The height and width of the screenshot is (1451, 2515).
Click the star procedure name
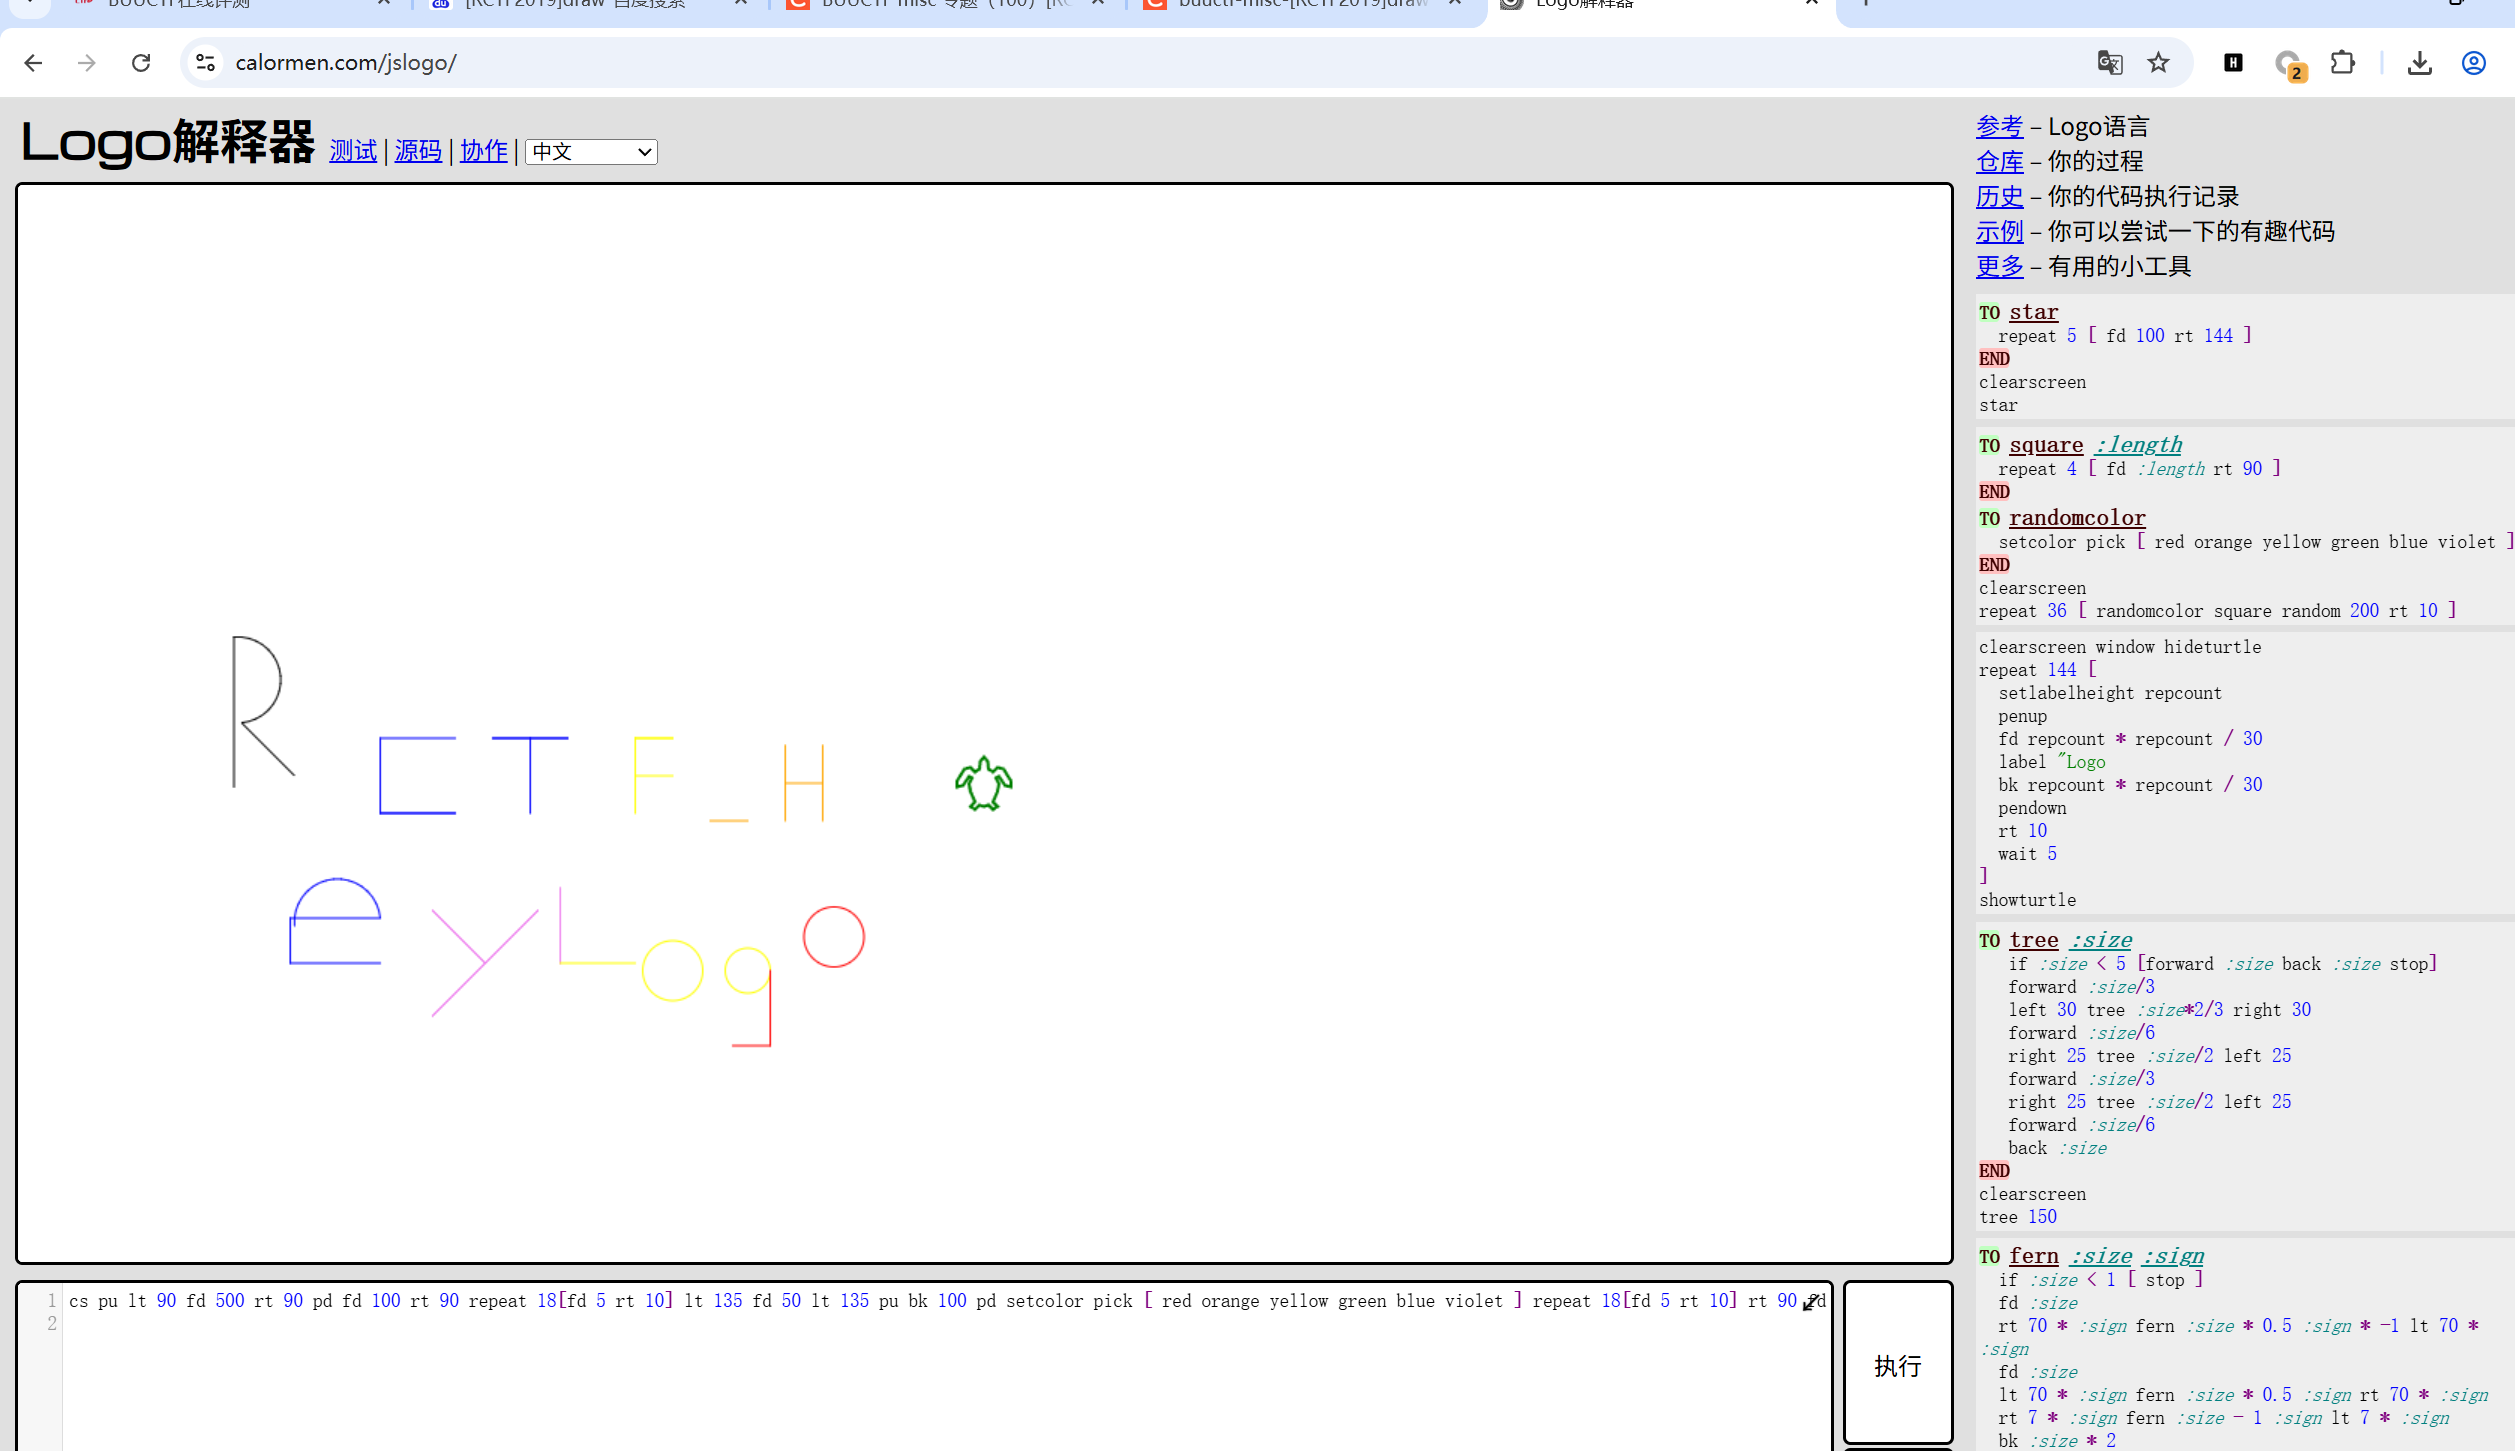click(x=2033, y=312)
